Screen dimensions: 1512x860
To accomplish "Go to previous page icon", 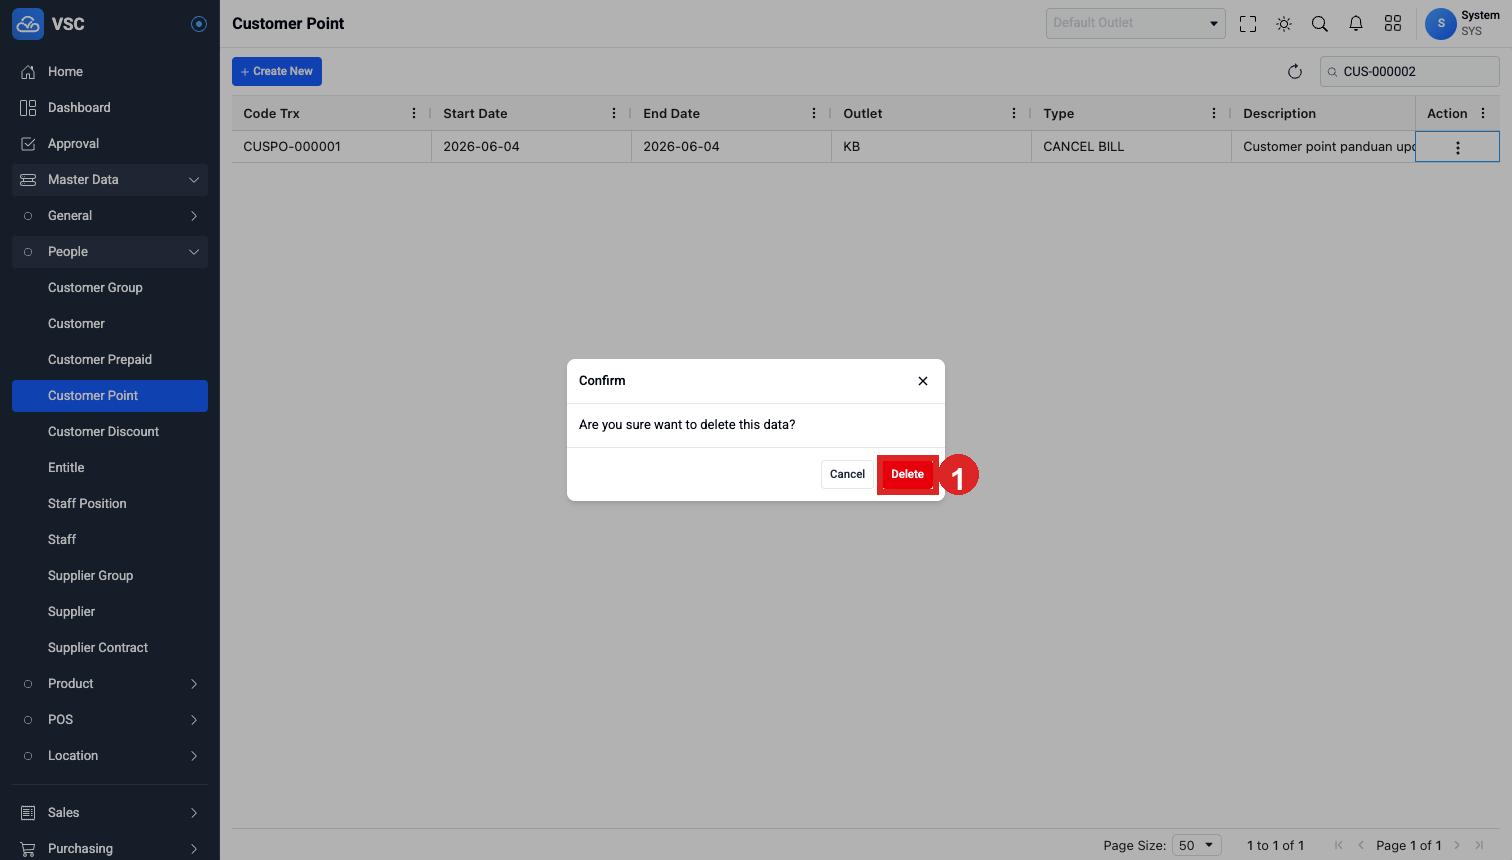I will click(x=1361, y=845).
